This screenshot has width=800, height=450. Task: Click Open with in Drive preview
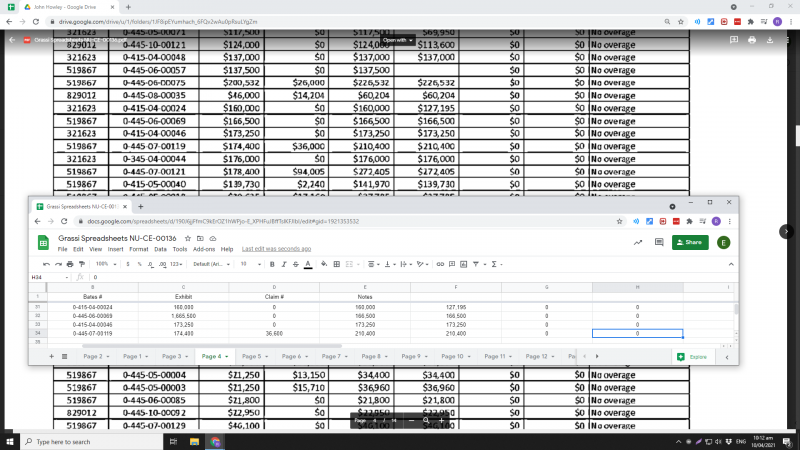(x=397, y=40)
